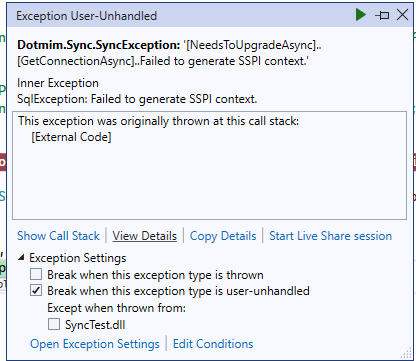Collapse the Exception Settings section

tap(21, 257)
